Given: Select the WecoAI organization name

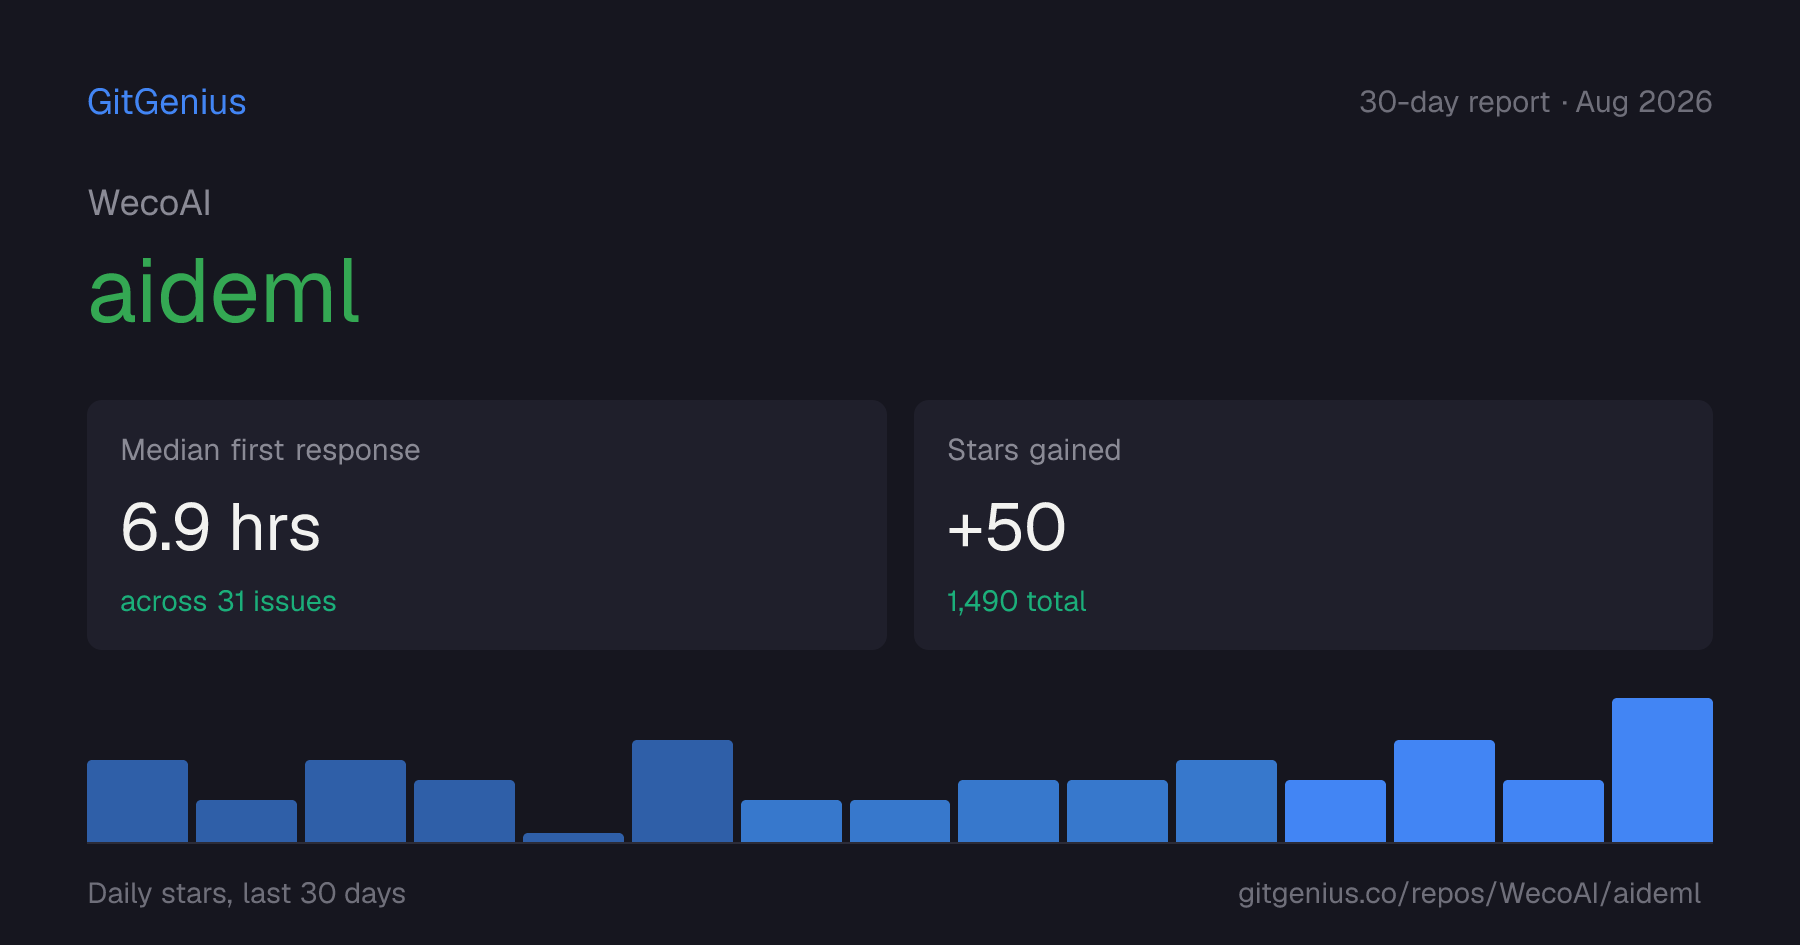Looking at the screenshot, I should 150,203.
